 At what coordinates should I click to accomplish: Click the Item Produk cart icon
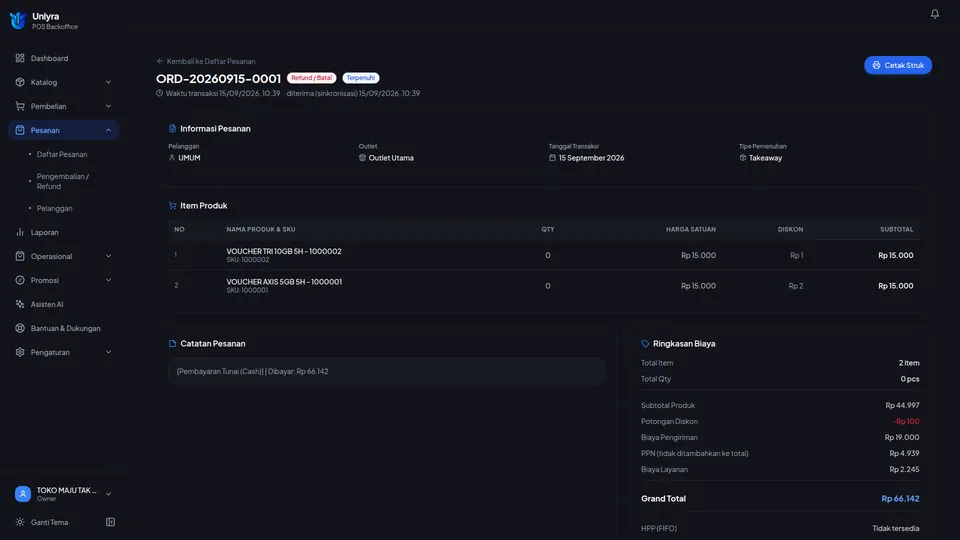[x=172, y=206]
